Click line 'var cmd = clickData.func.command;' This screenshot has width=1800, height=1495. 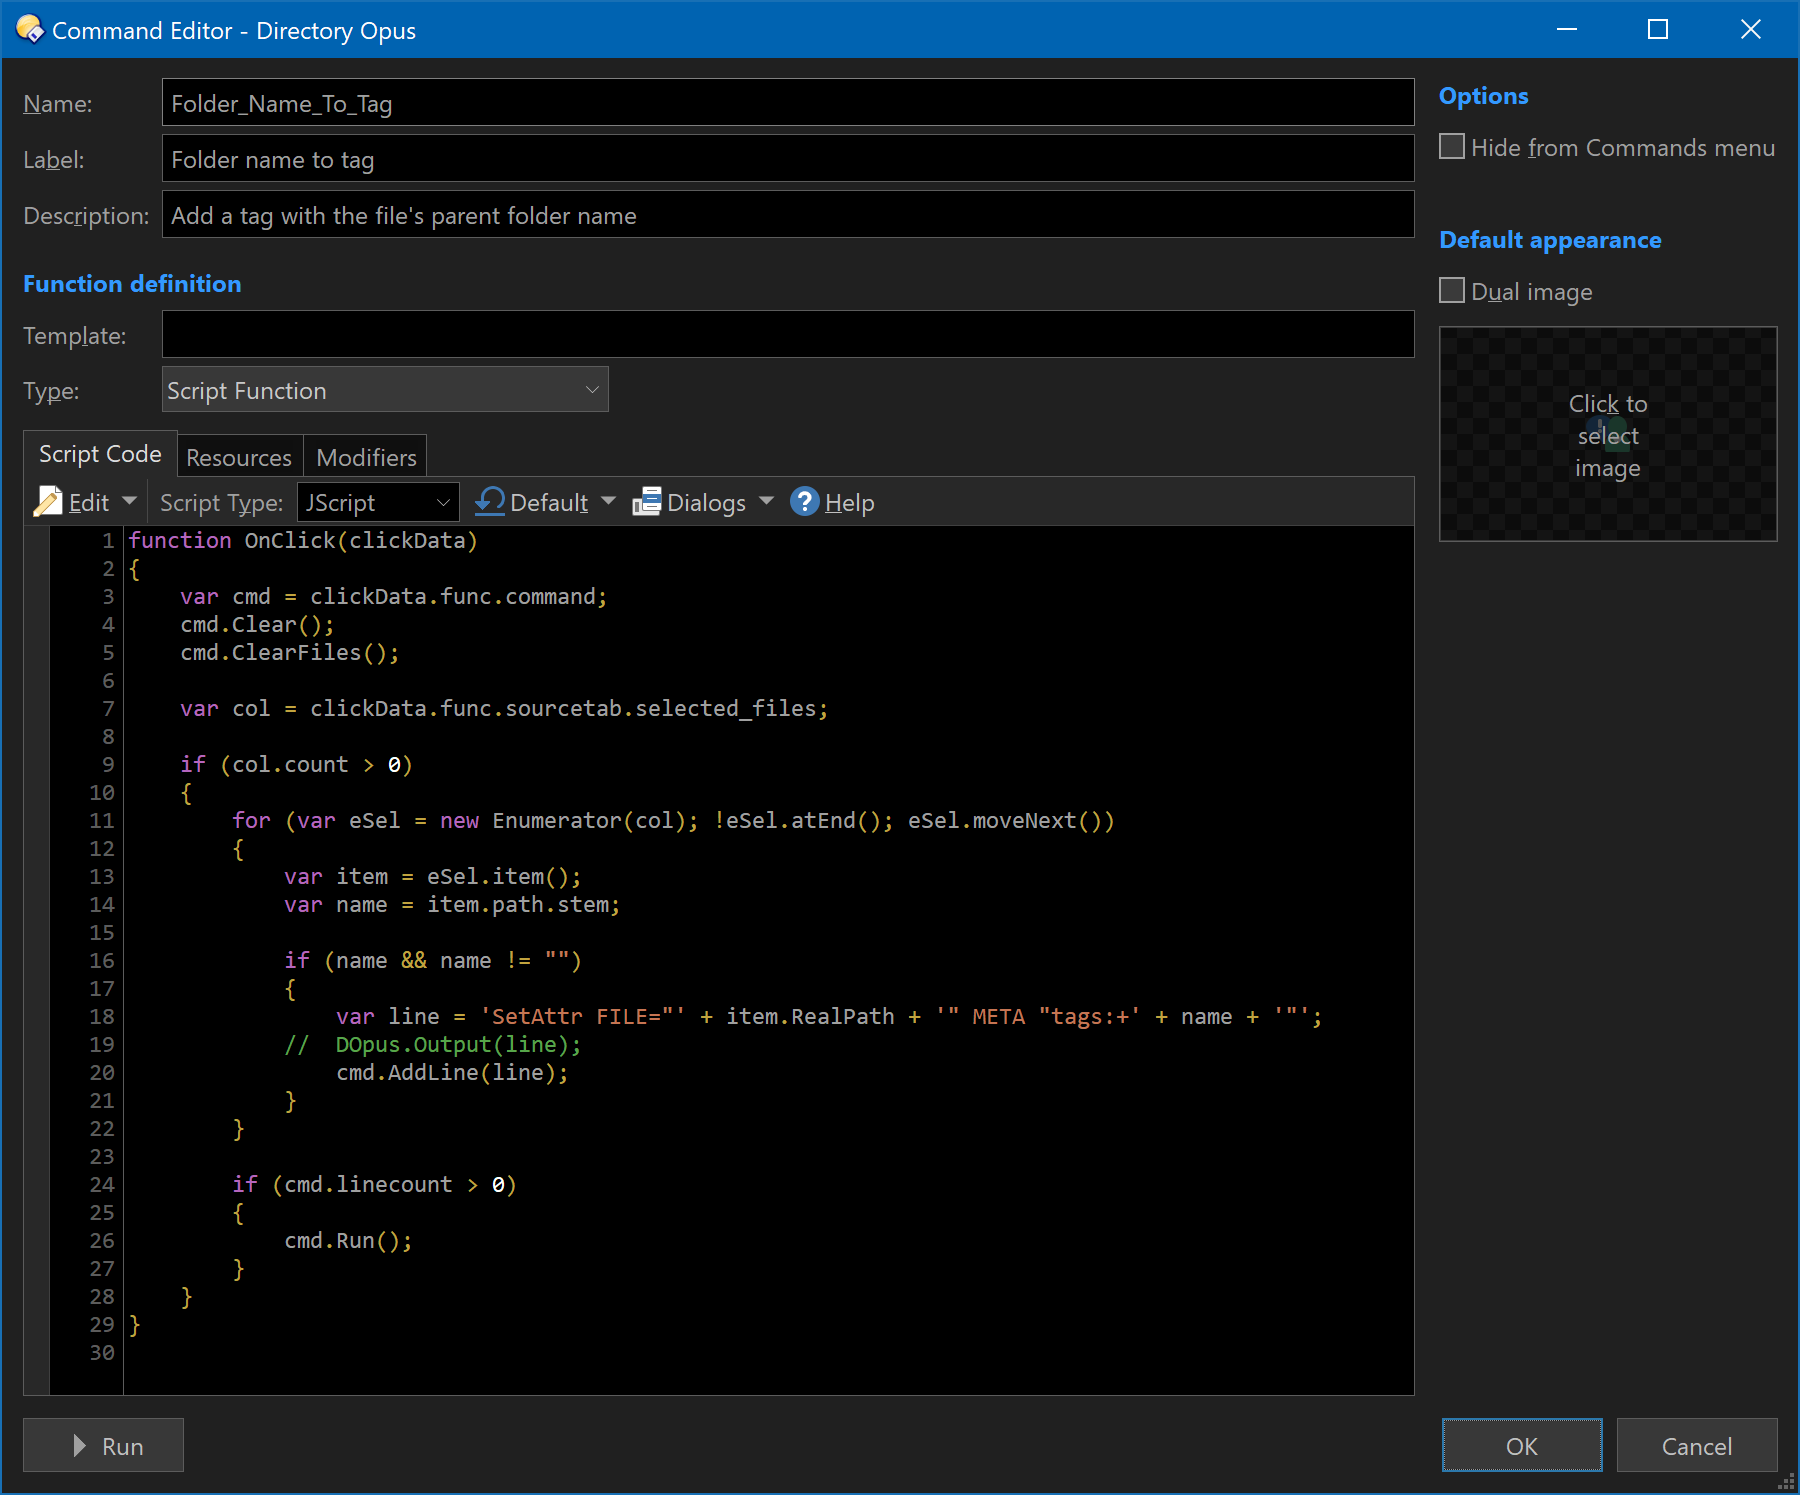[x=394, y=596]
